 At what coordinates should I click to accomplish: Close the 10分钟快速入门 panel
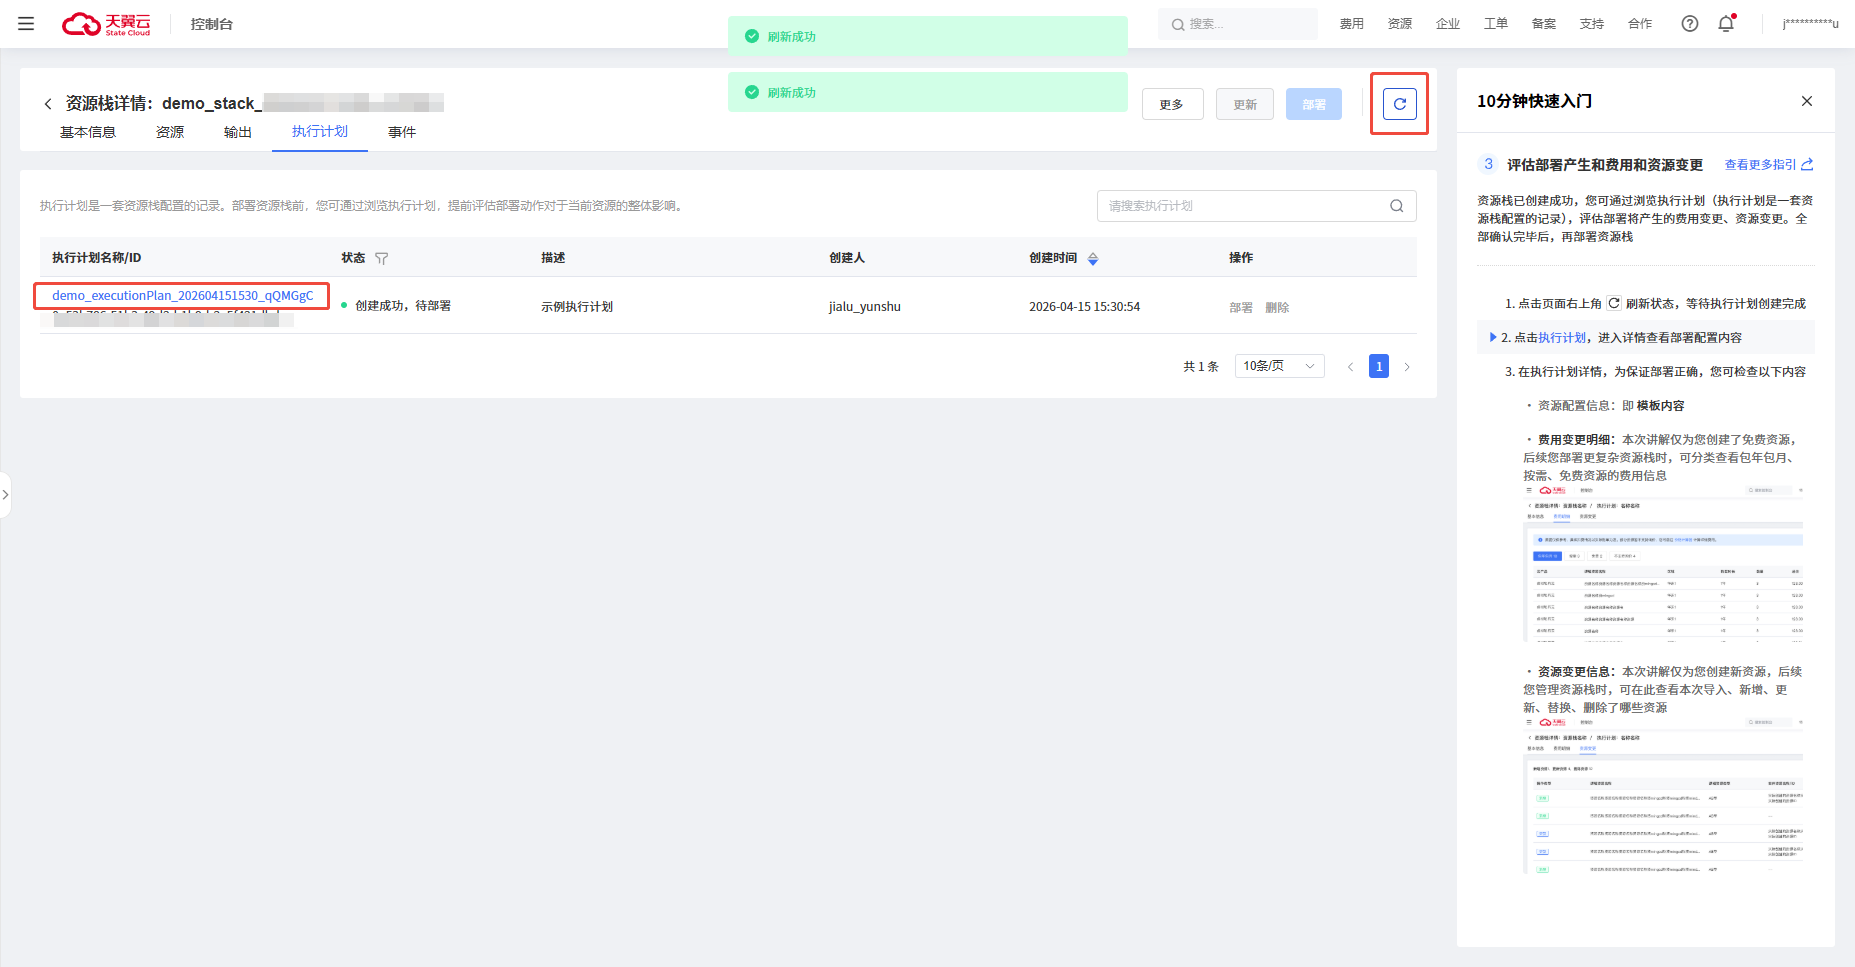click(x=1807, y=101)
